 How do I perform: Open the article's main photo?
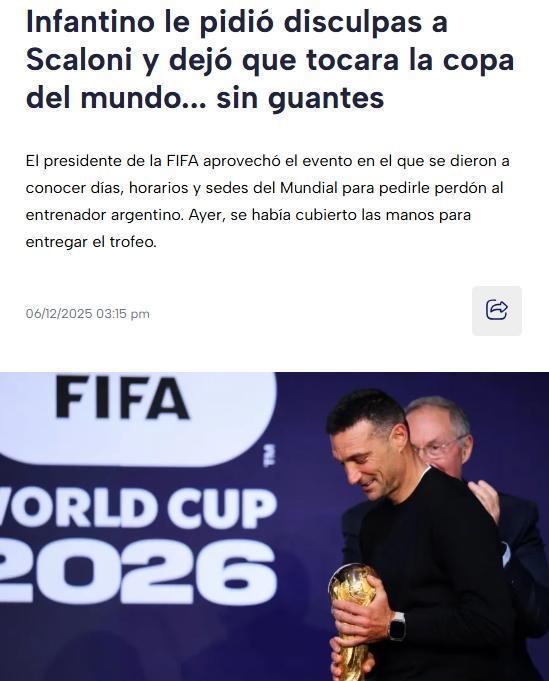[x=274, y=526]
